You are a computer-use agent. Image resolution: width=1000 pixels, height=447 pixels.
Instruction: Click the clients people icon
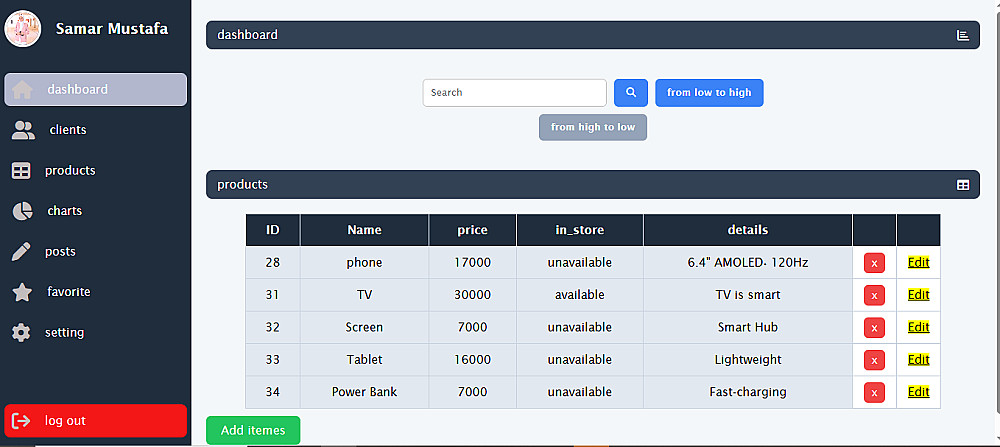[x=23, y=130]
